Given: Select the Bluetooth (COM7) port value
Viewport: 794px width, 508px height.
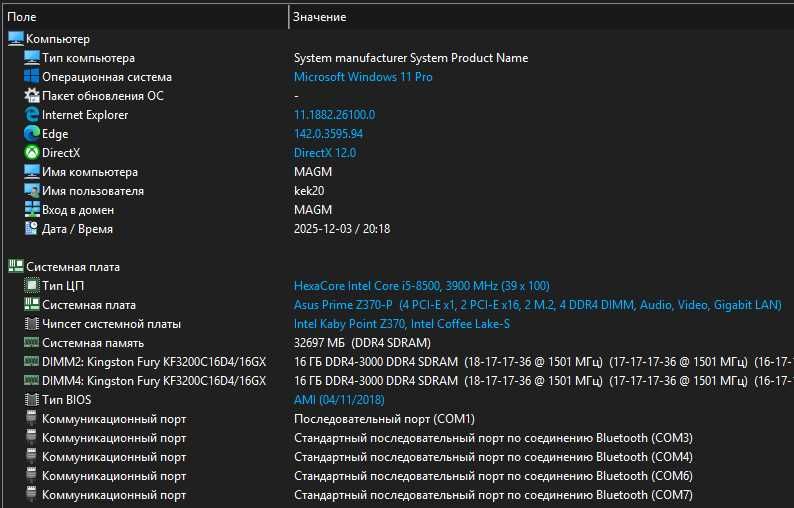Looking at the screenshot, I should click(493, 495).
